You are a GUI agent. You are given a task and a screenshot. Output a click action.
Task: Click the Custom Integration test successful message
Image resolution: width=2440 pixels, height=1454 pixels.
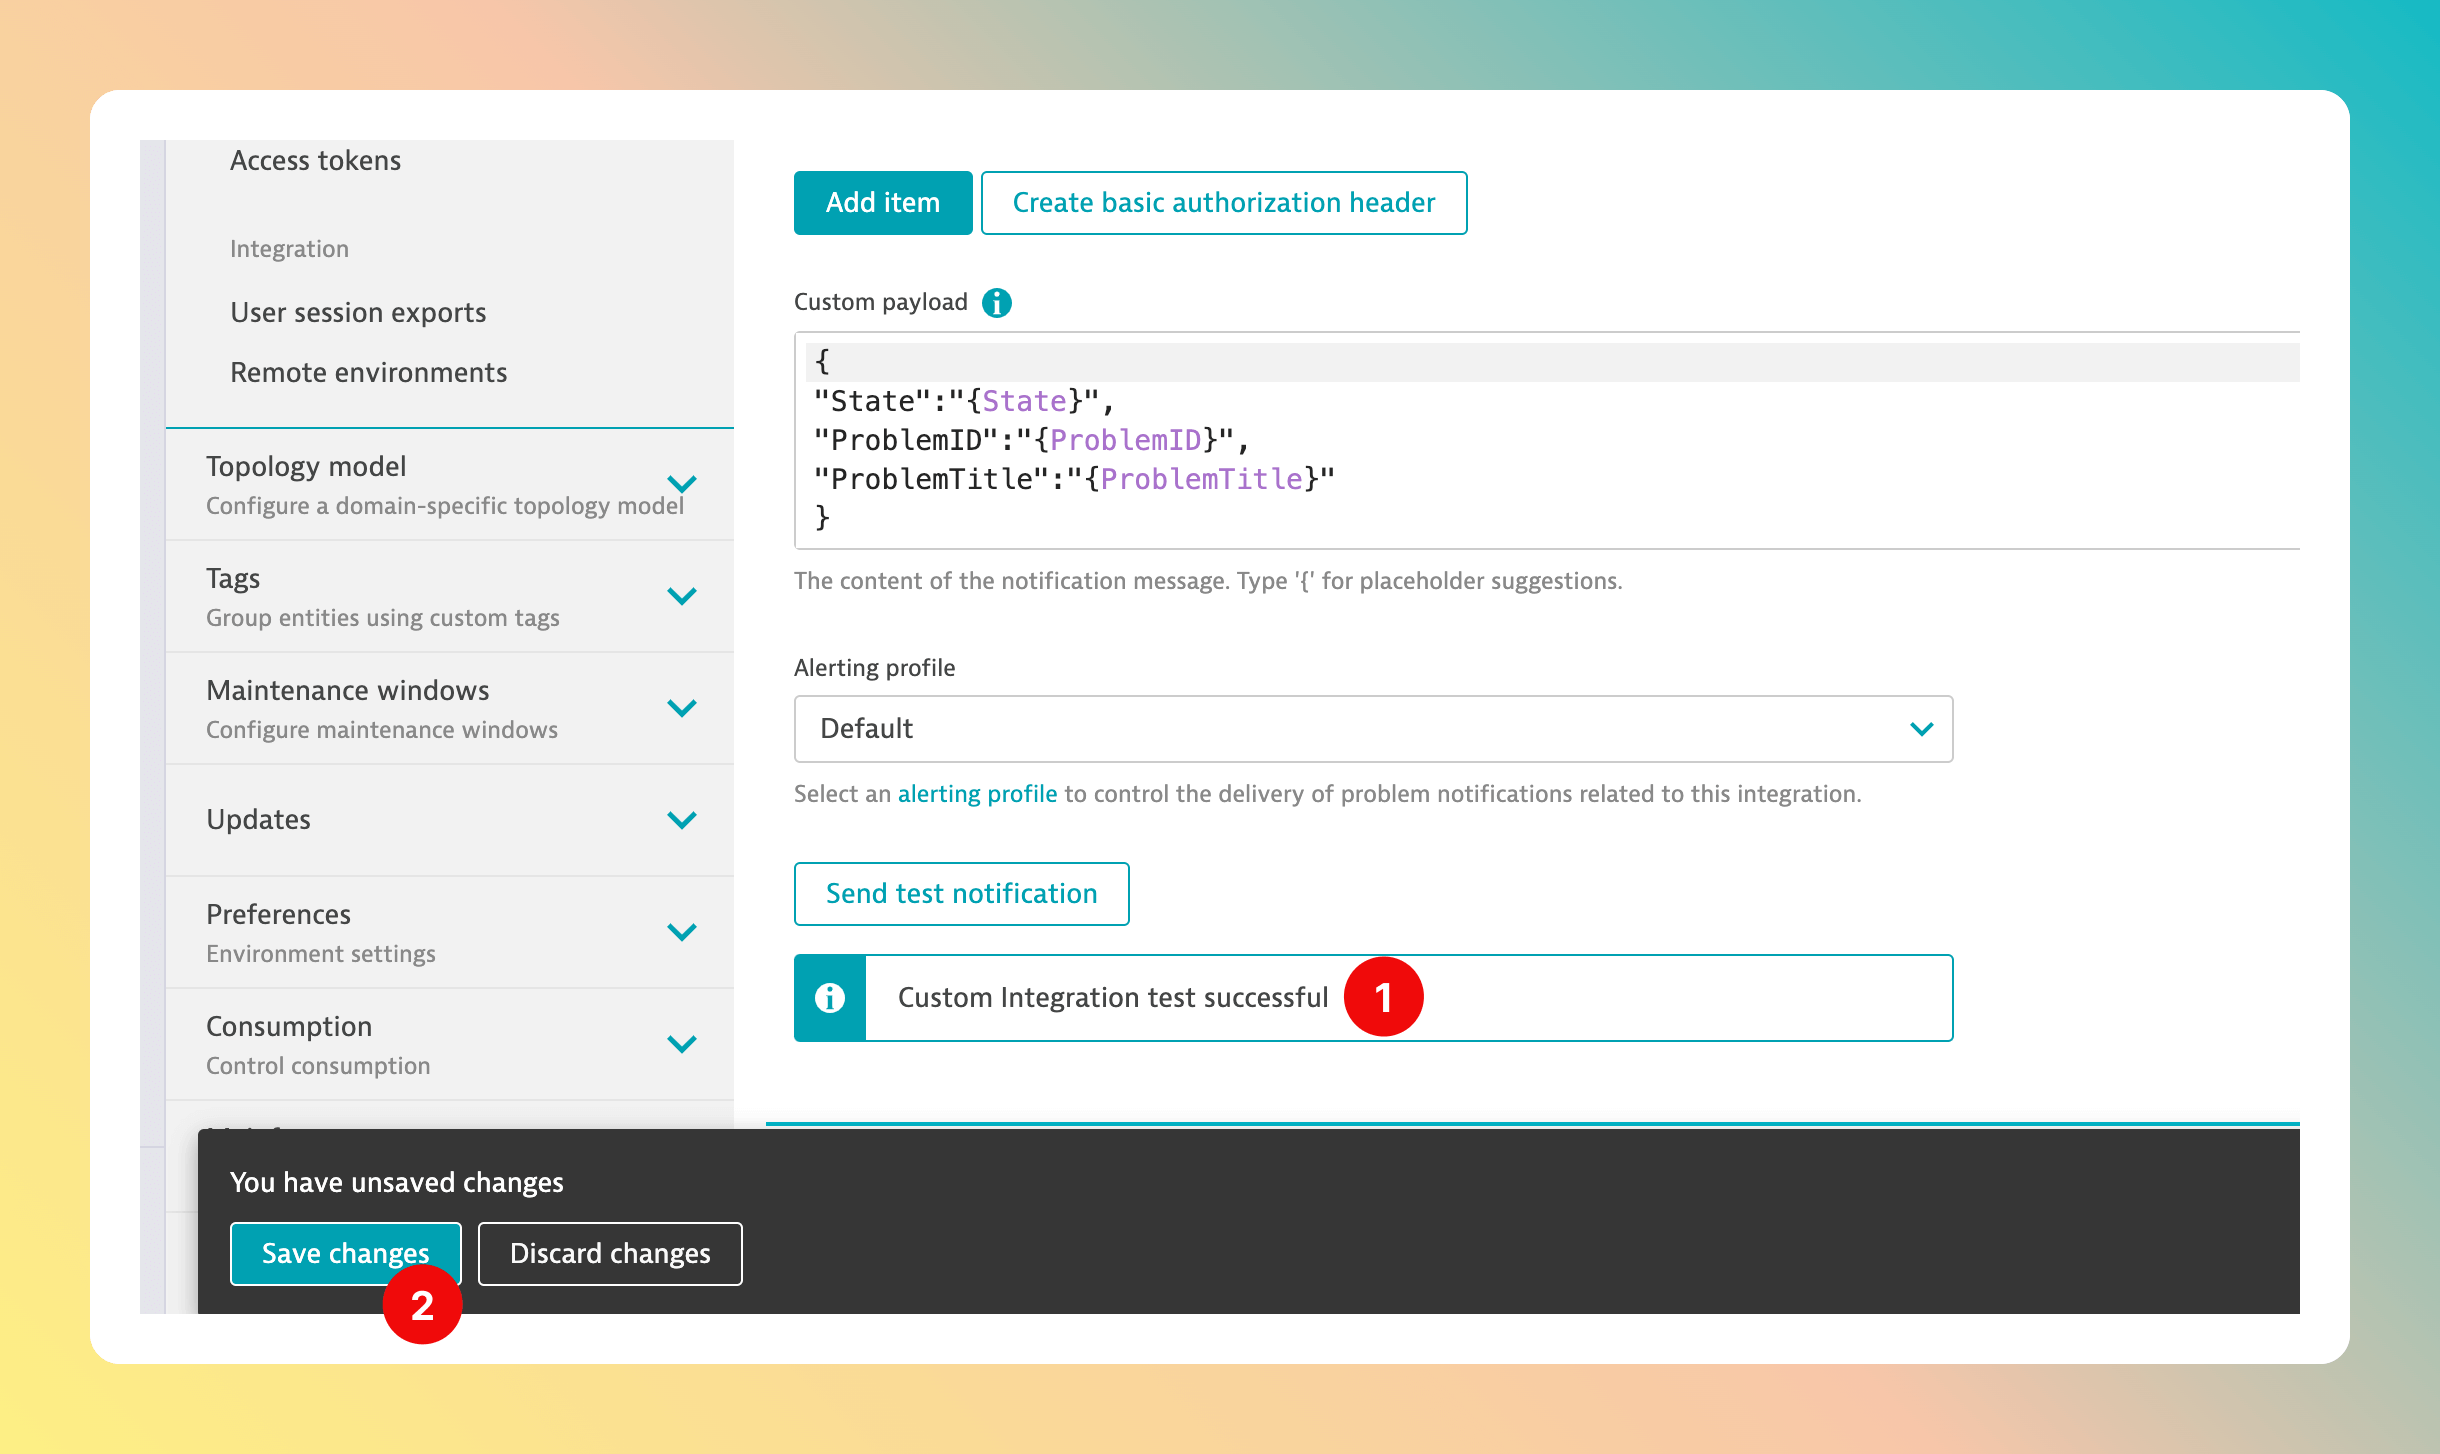1112,998
